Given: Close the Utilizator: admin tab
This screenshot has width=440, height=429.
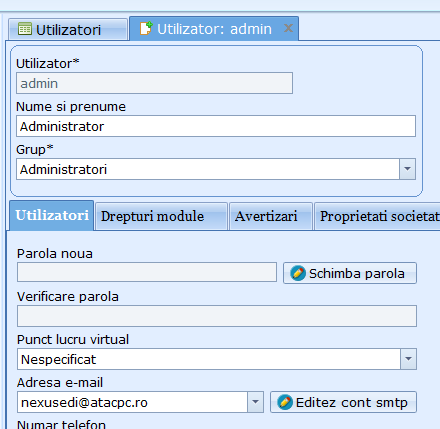Looking at the screenshot, I should click(x=288, y=28).
